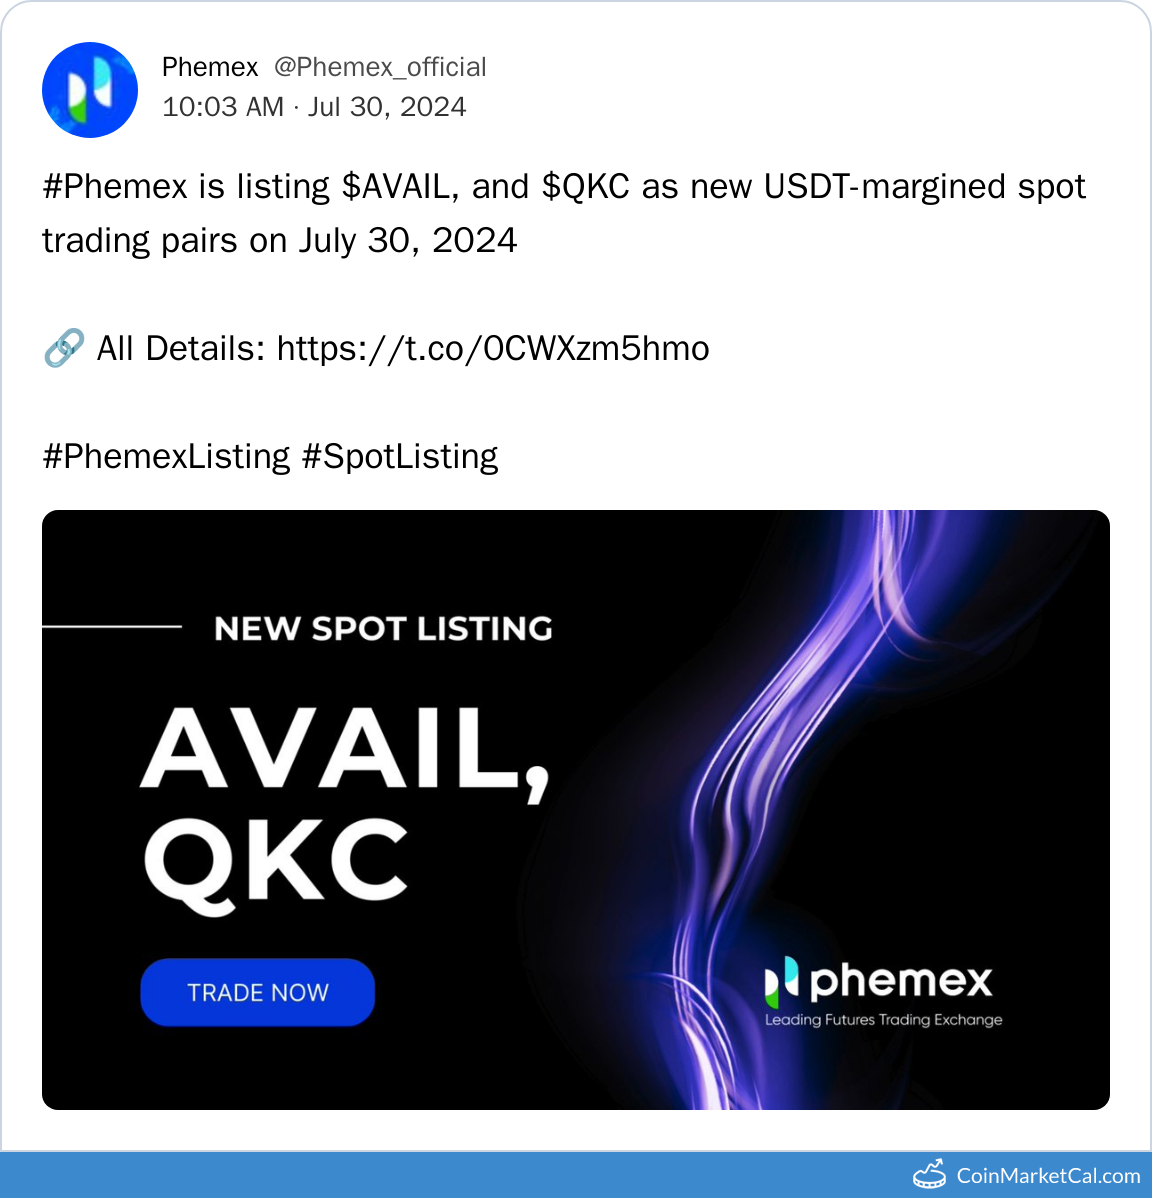The width and height of the screenshot is (1152, 1198).
Task: Click the large QKC banner text
Action: (x=276, y=863)
